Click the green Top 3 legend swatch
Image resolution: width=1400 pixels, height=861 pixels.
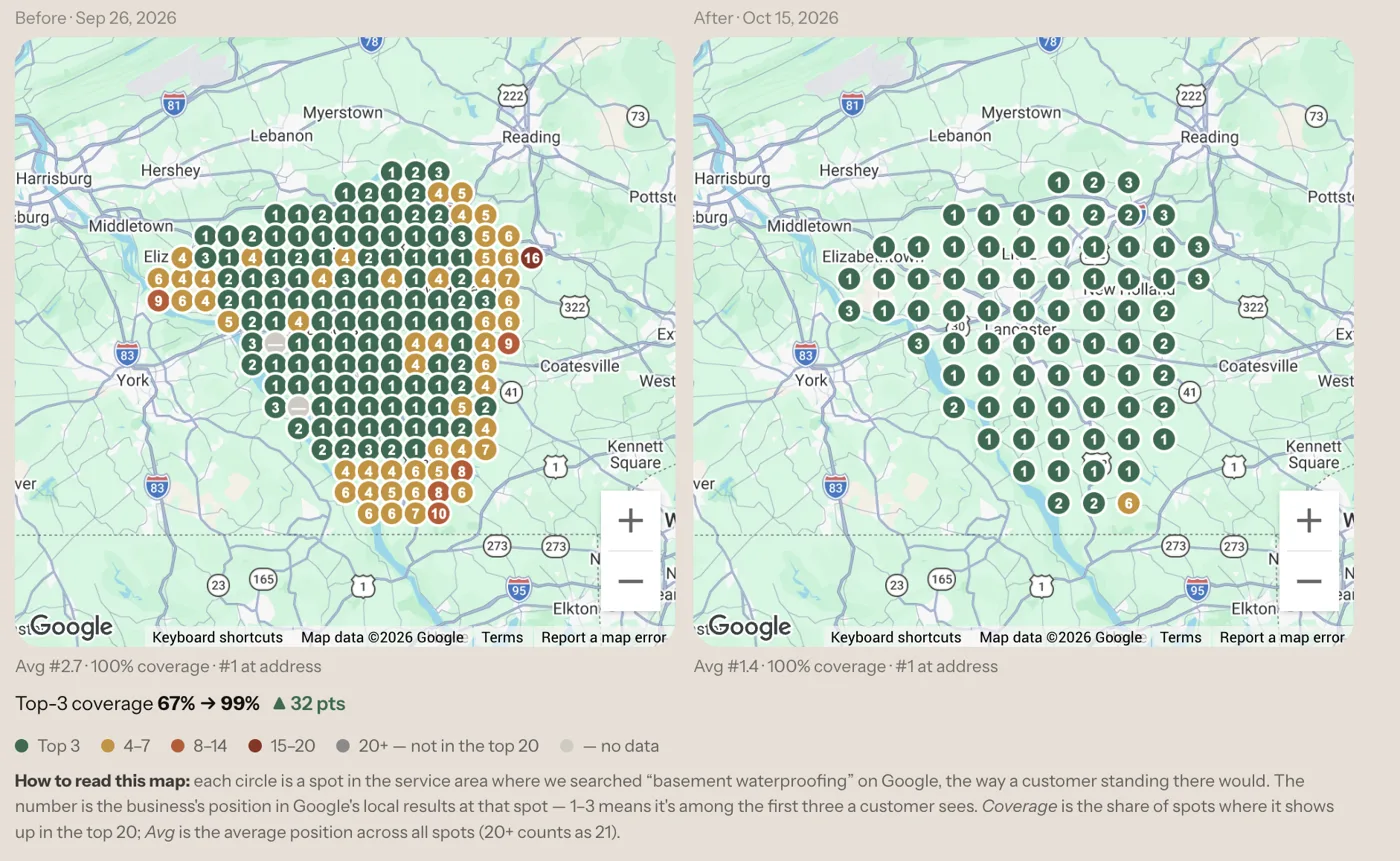pos(22,746)
